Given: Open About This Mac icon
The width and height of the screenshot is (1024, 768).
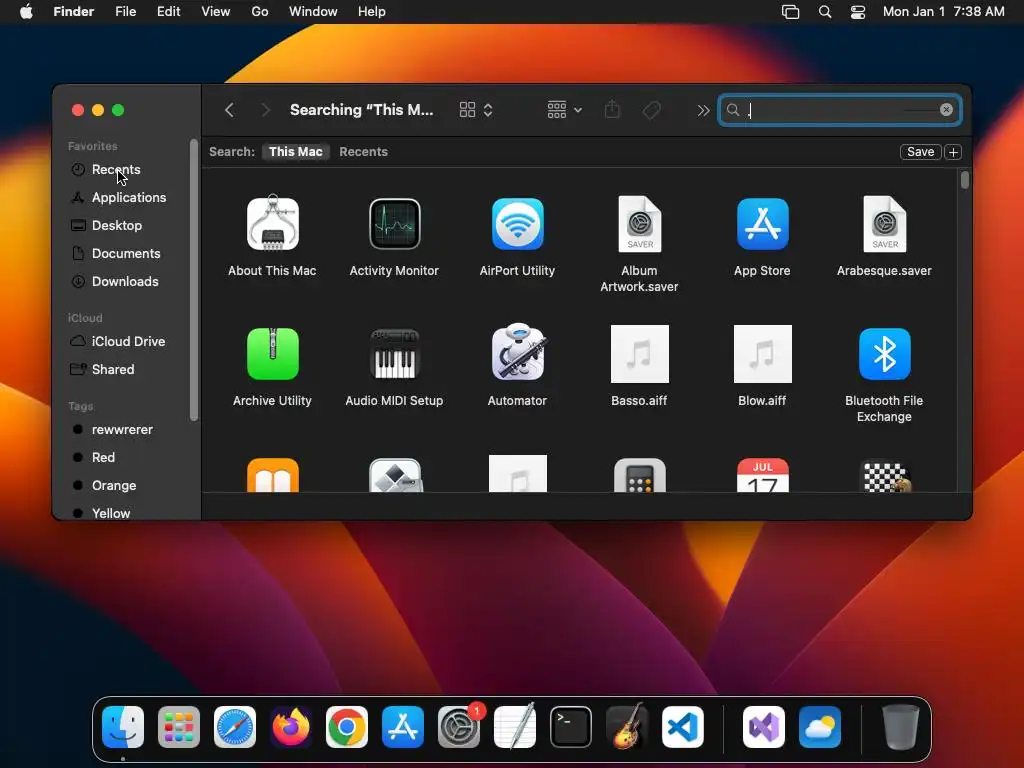Looking at the screenshot, I should (x=272, y=224).
